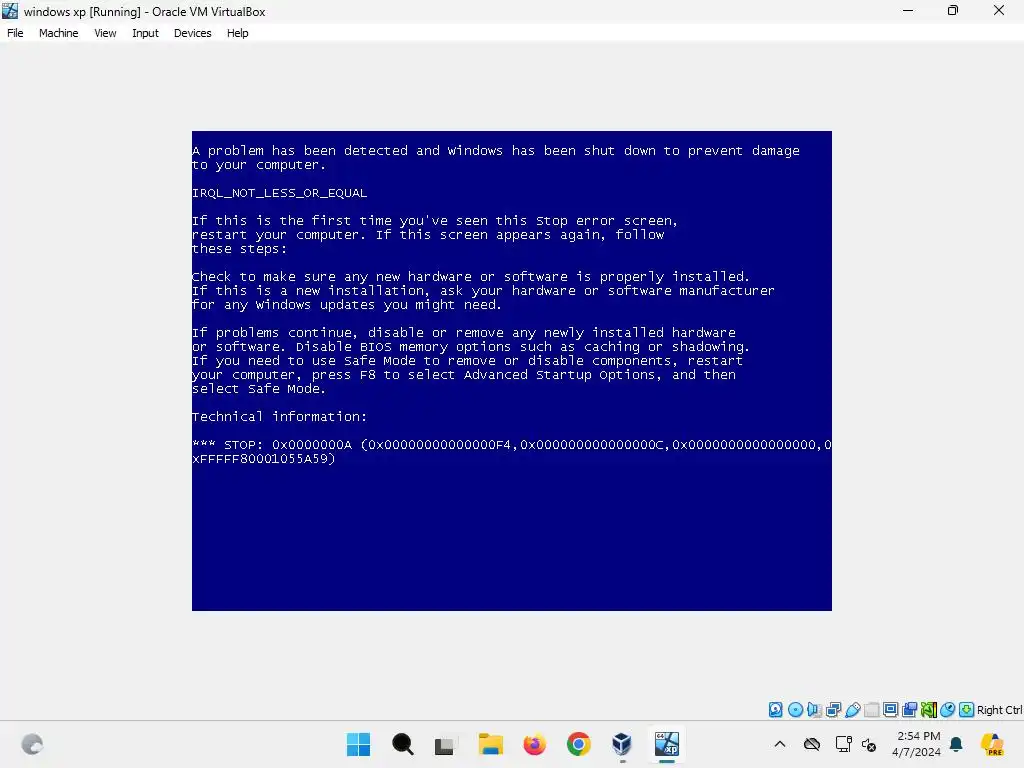Click the Copilot PRE tray icon
The image size is (1024, 768).
(992, 744)
